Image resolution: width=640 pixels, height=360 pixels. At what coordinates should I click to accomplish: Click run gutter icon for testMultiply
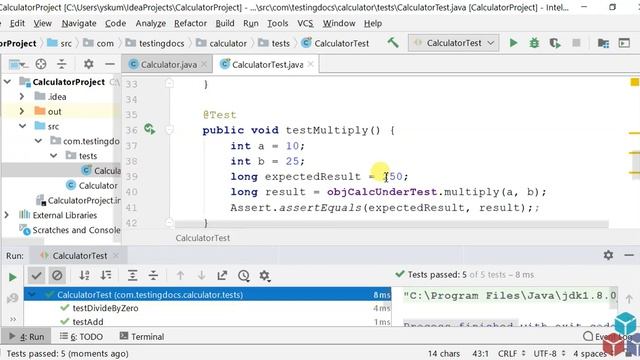click(149, 129)
